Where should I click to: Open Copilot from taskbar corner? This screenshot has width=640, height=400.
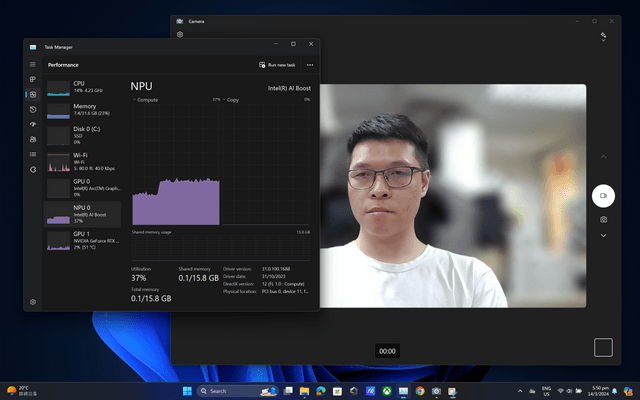click(628, 391)
